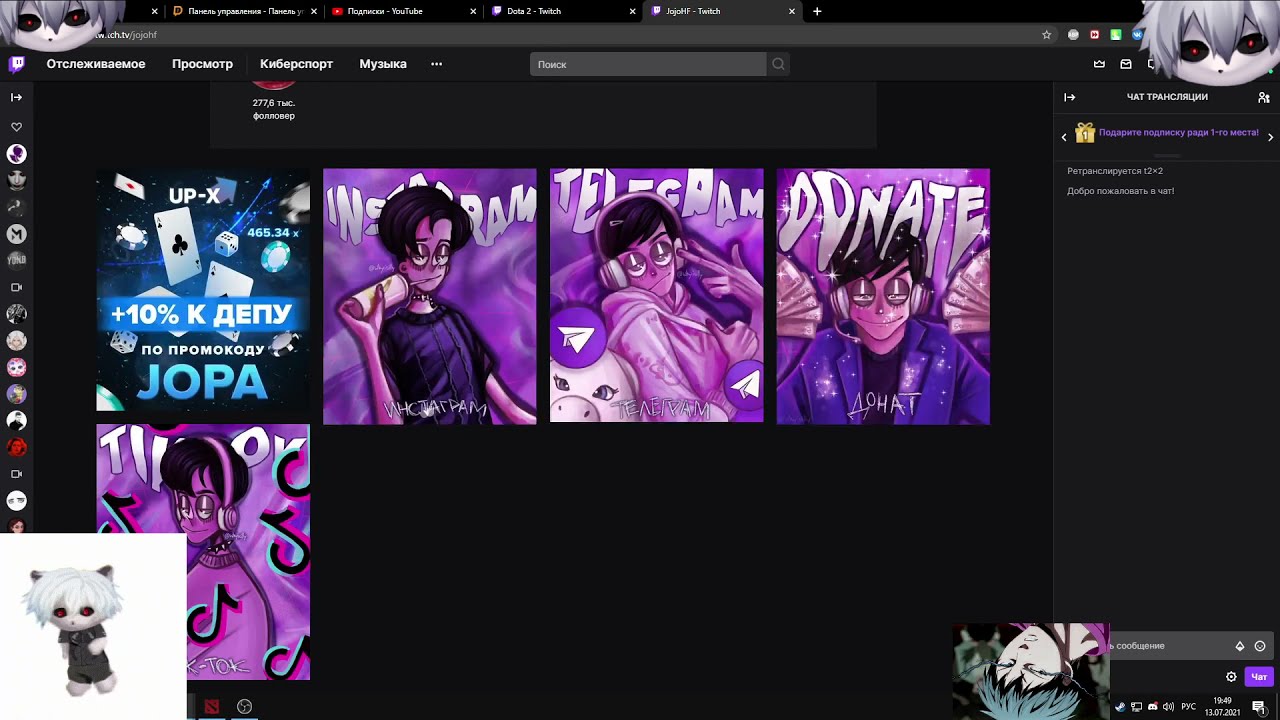Open the 'Отслеживаемое' navigation tab
This screenshot has width=1280, height=720.
tap(96, 64)
